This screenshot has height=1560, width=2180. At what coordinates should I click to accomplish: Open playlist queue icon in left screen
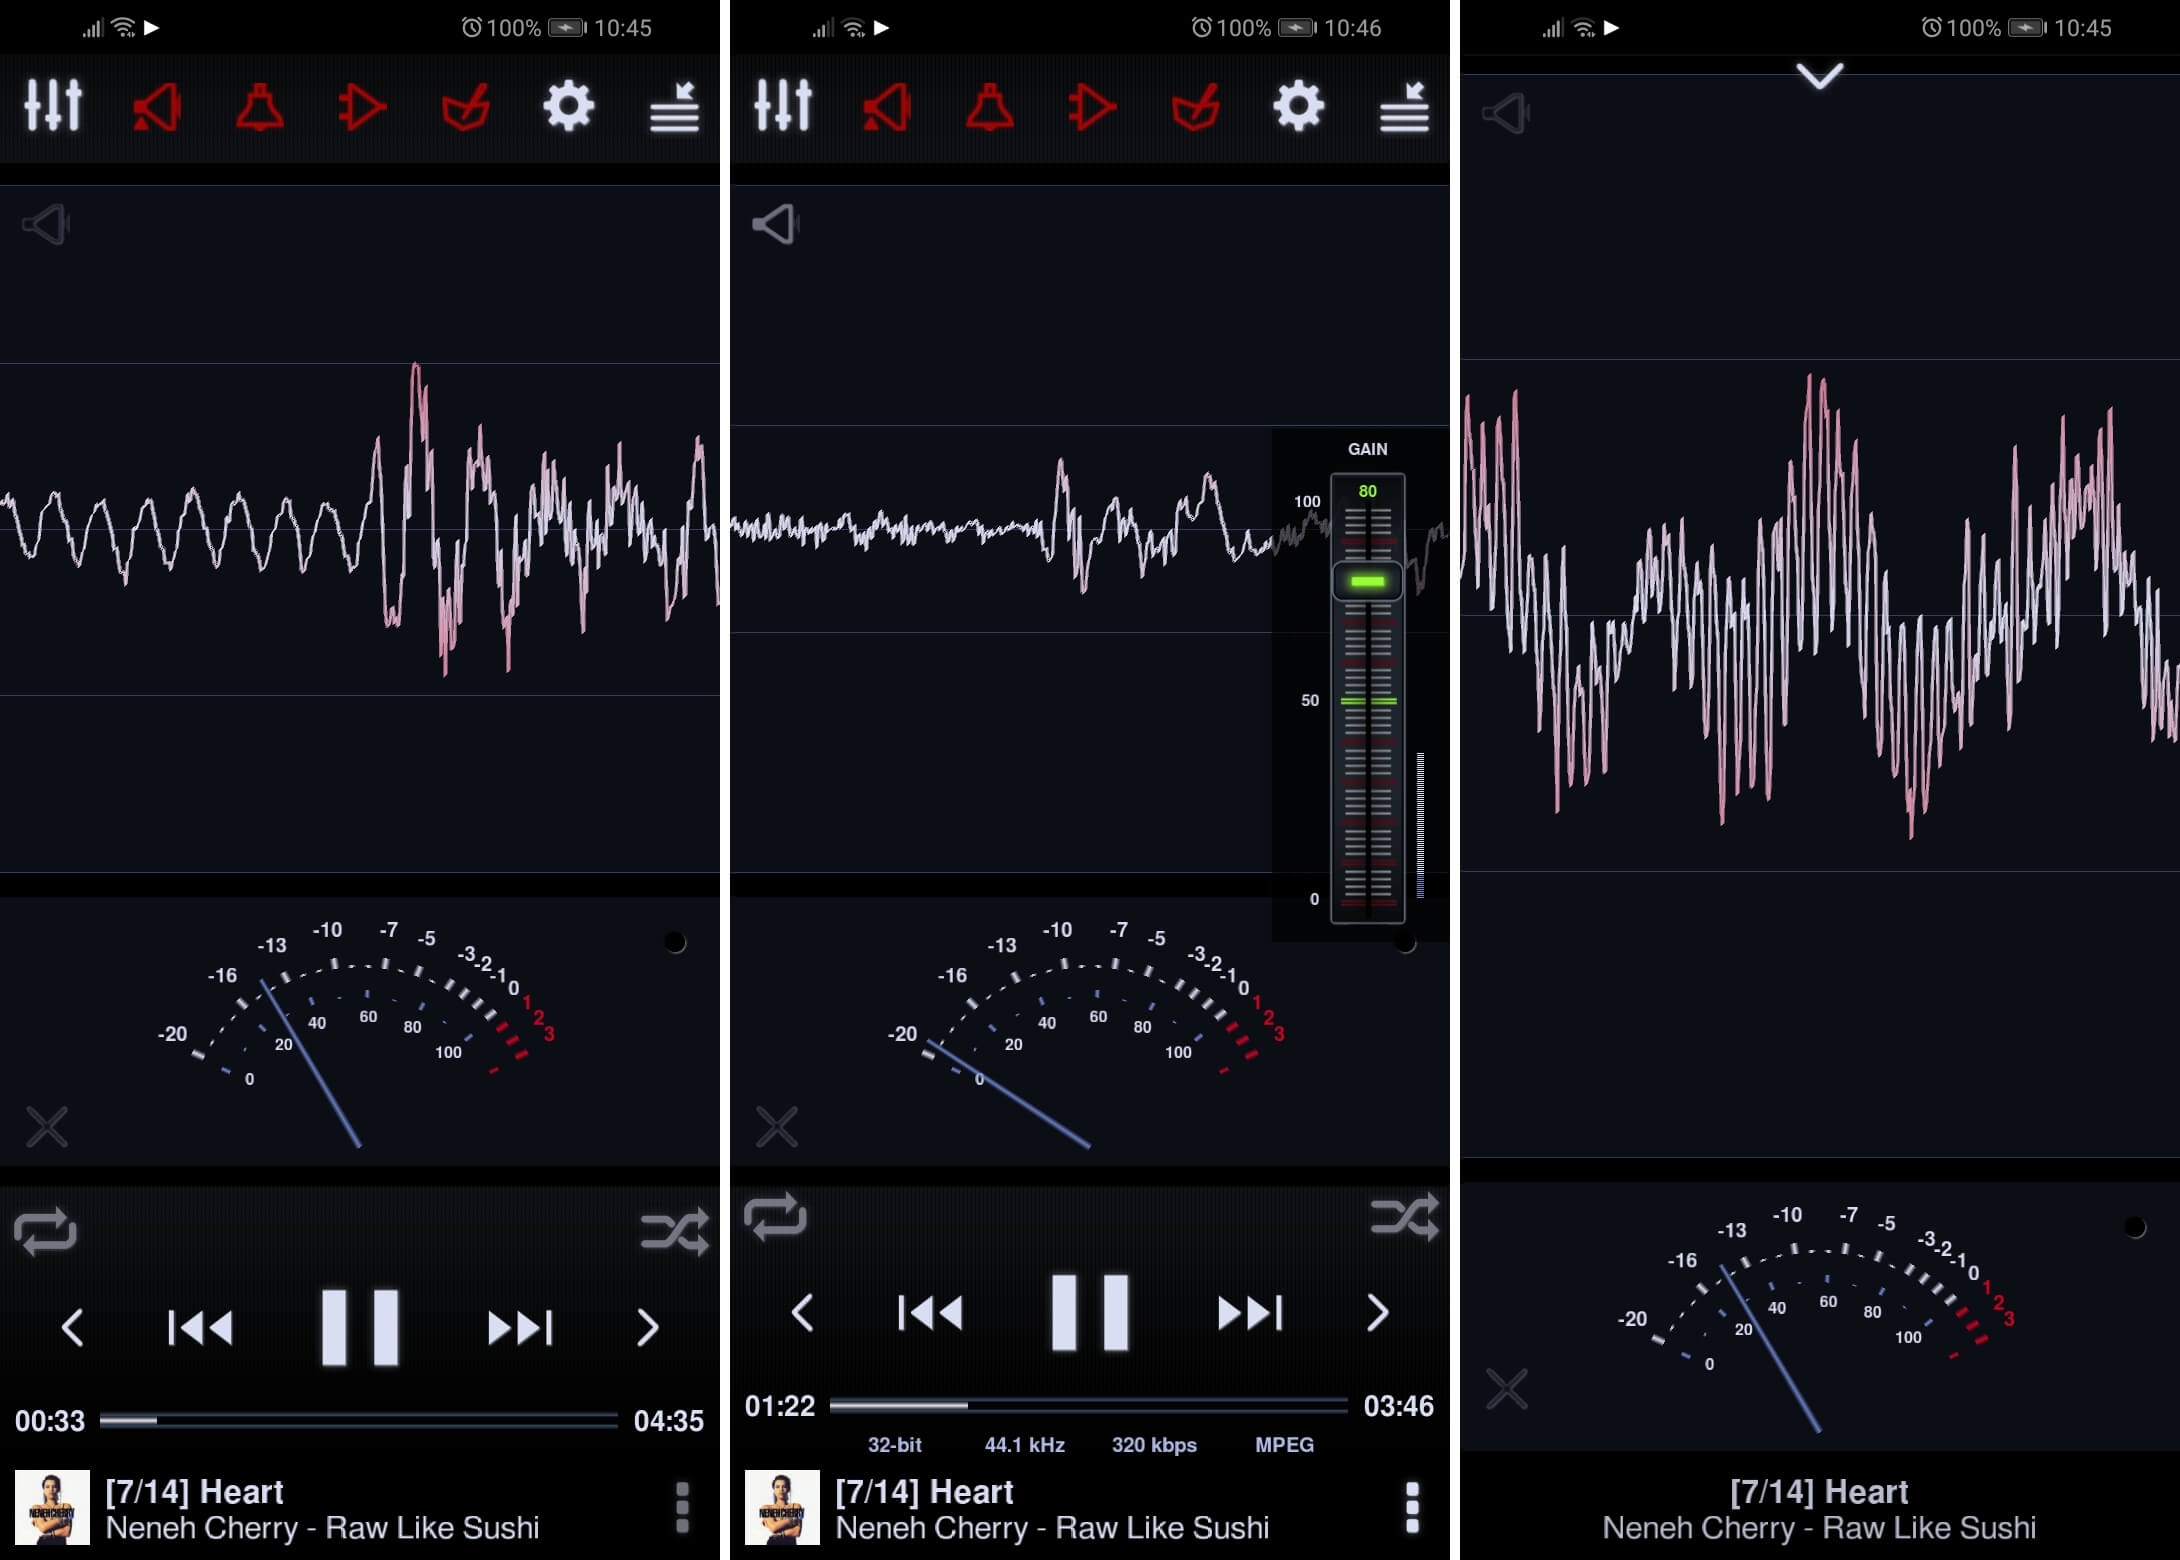pyautogui.click(x=674, y=107)
